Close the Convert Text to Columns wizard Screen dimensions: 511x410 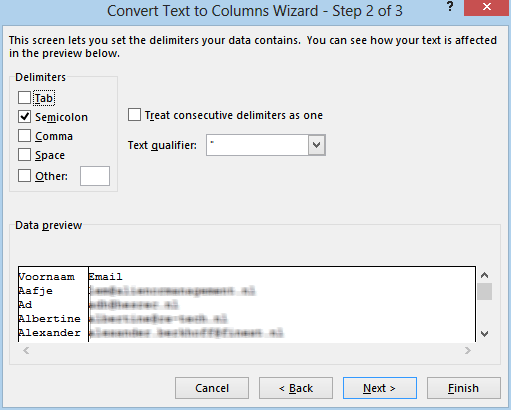487,7
